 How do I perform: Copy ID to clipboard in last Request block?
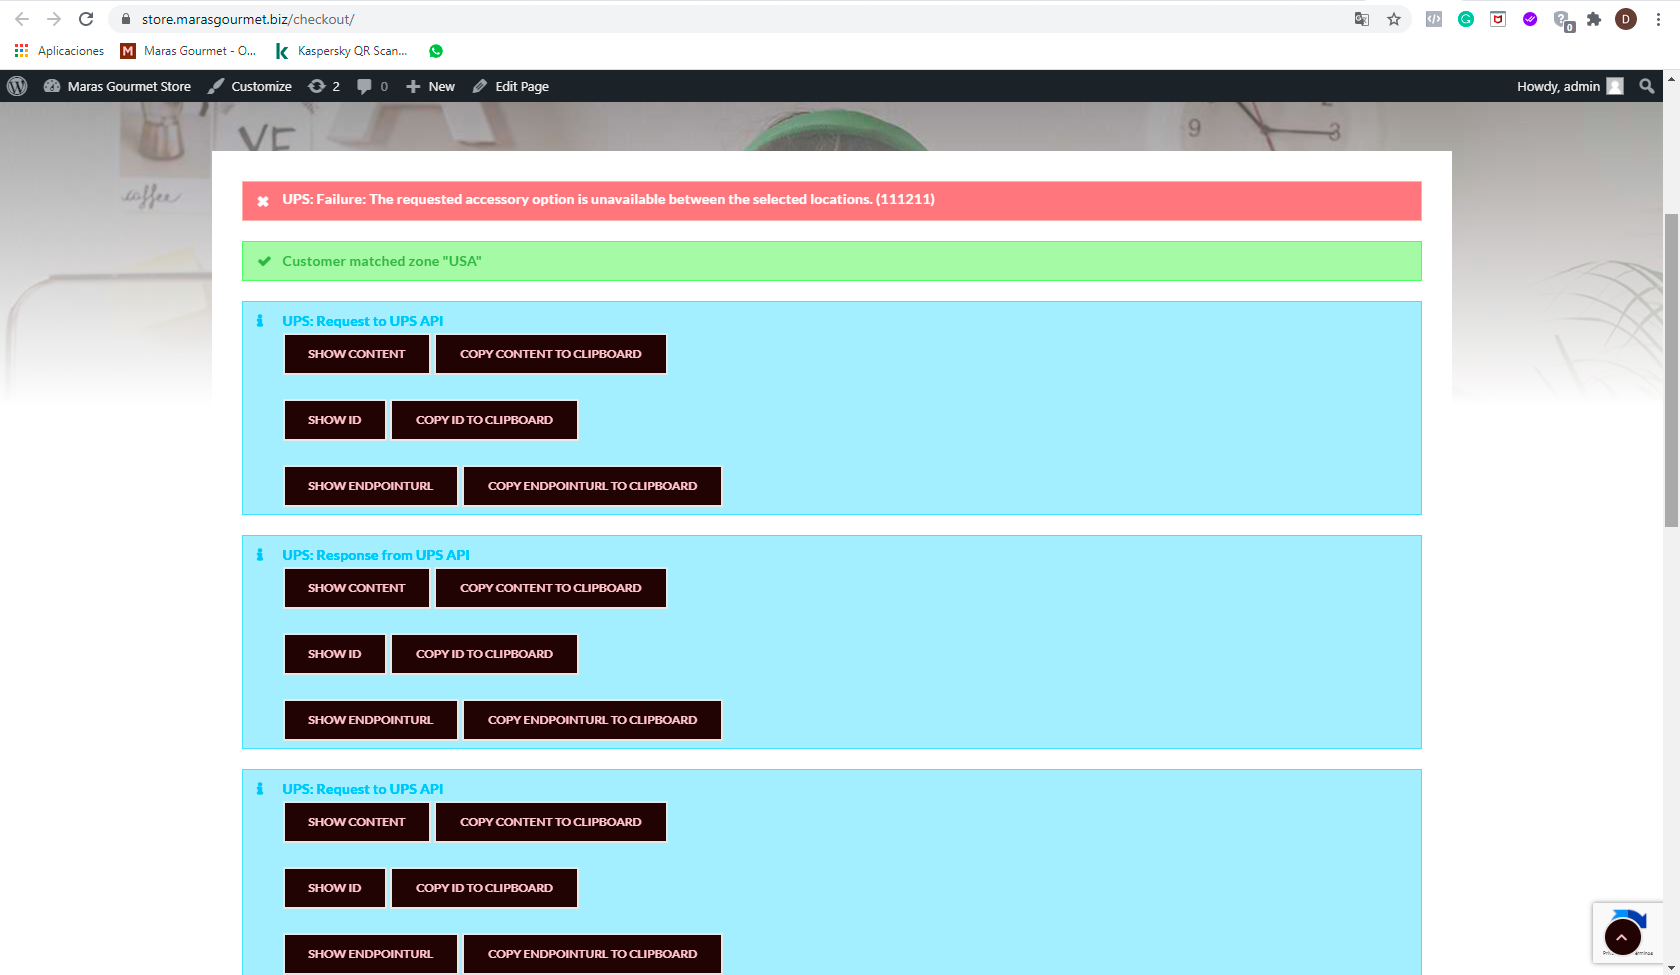(x=485, y=888)
